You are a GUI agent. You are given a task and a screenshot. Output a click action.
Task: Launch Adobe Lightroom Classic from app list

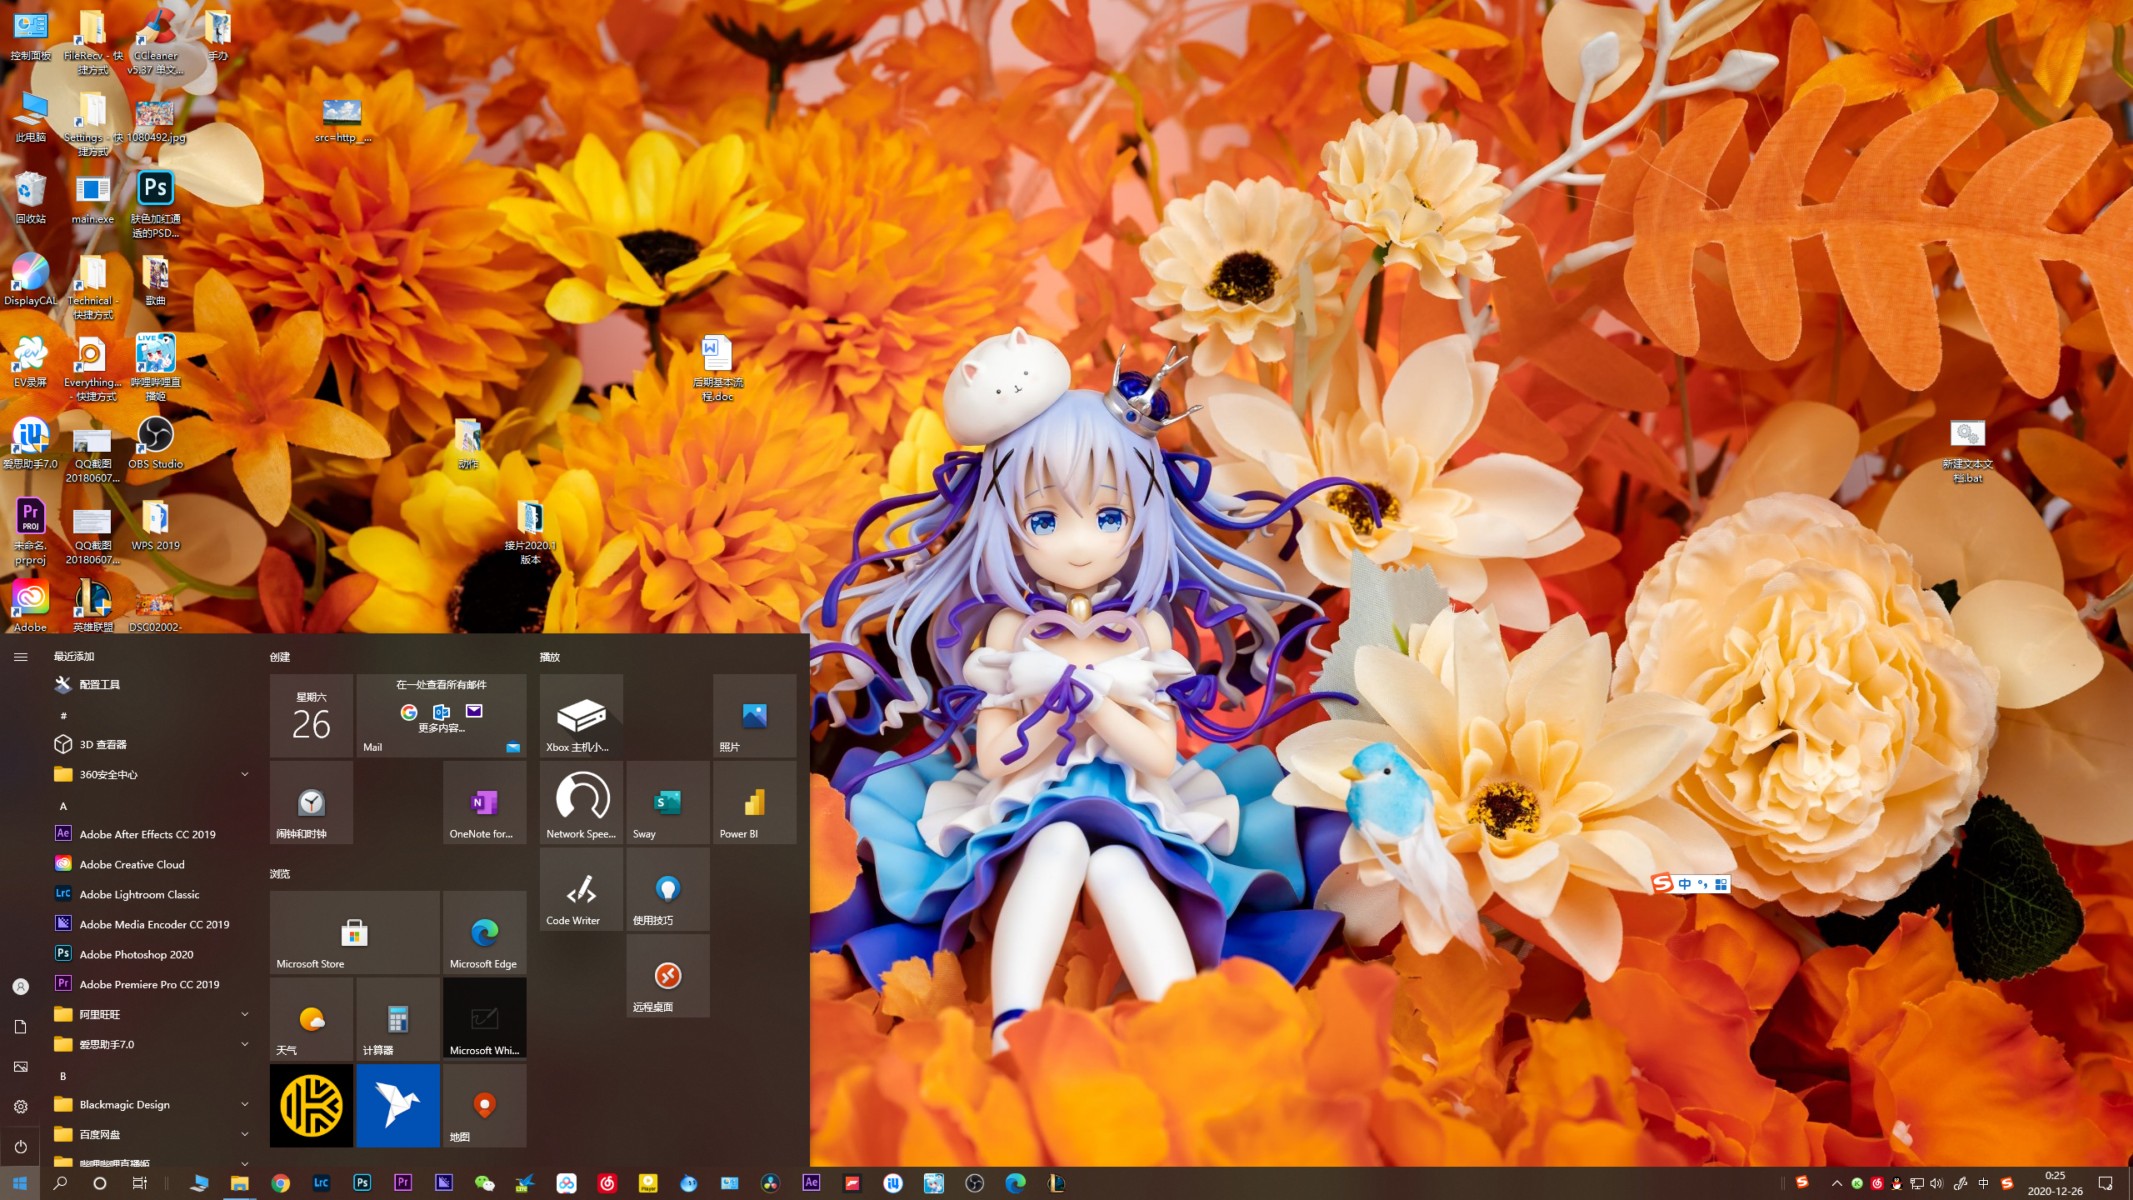(x=151, y=894)
